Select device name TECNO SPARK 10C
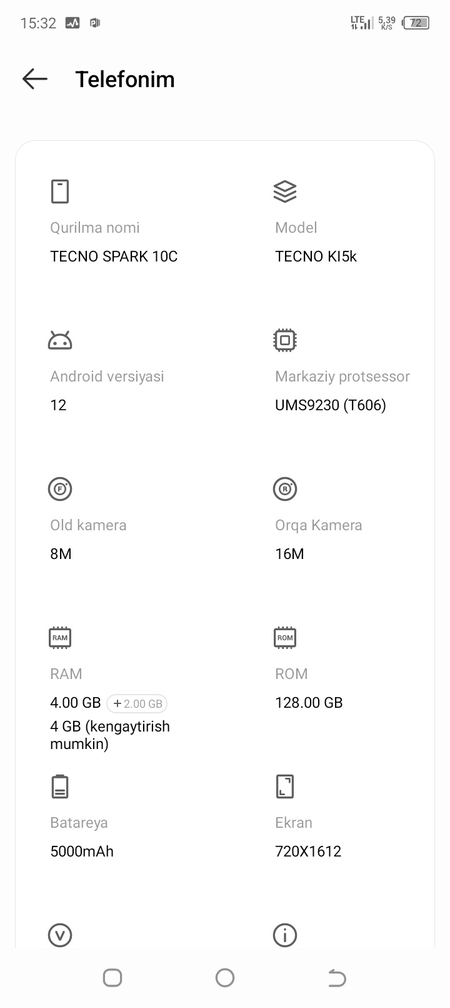This screenshot has width=450, height=1008. [114, 256]
